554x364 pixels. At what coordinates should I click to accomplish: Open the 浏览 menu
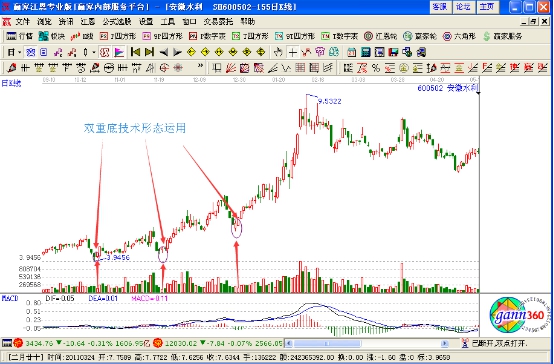click(x=44, y=22)
